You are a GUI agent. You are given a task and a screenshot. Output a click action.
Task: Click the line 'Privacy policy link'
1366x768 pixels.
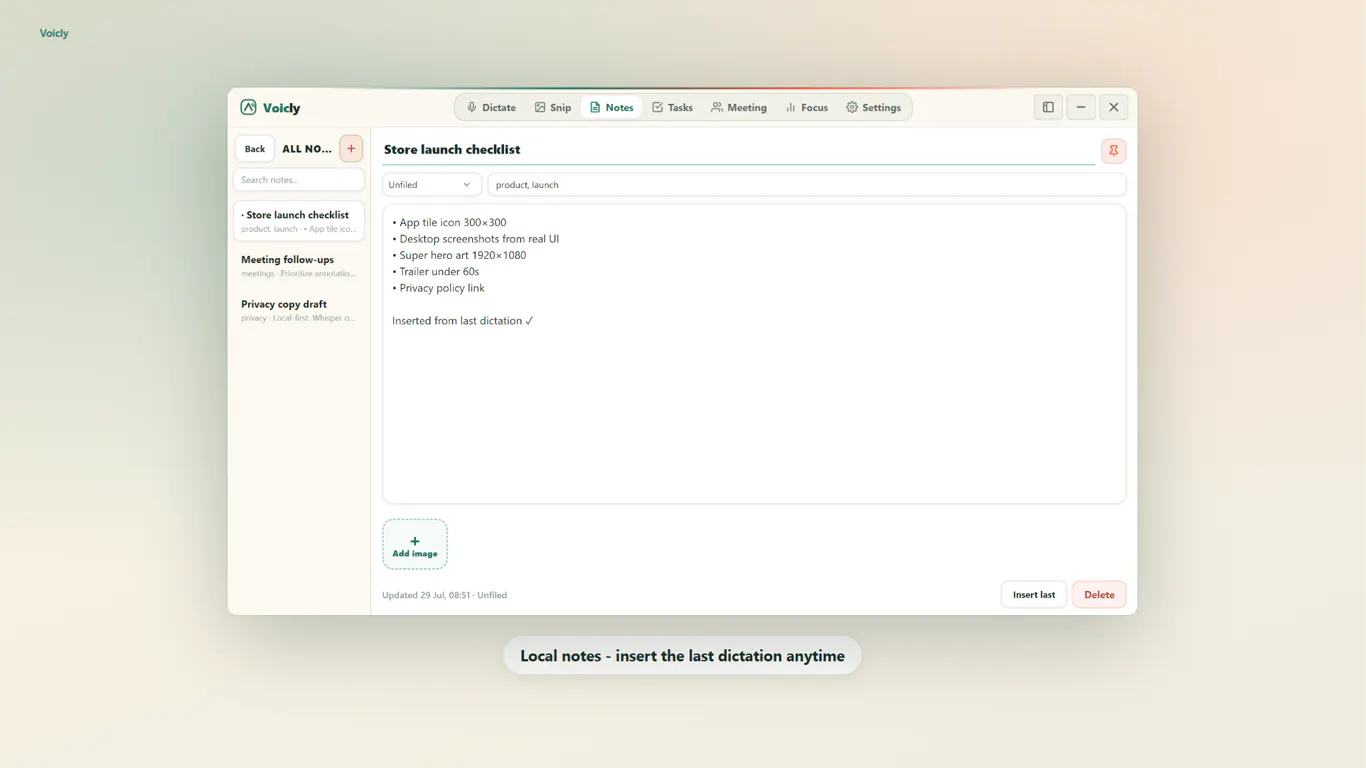[x=438, y=288]
